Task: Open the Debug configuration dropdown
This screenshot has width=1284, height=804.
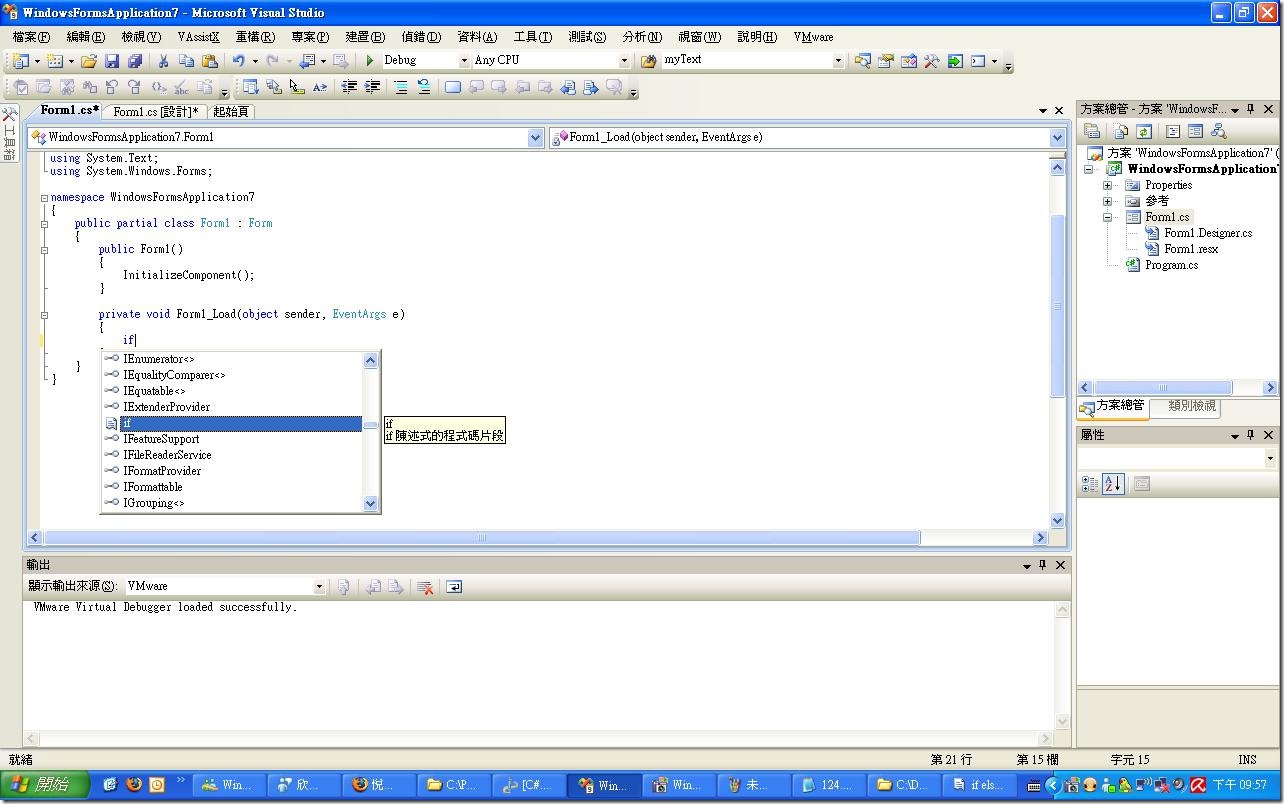Action: [464, 60]
